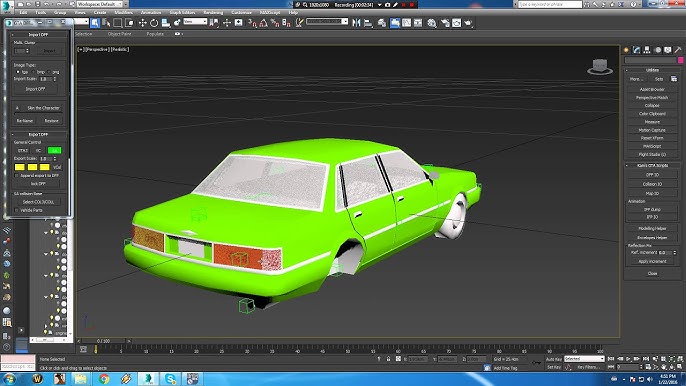Toggle the GTA3 game button
The width and height of the screenshot is (686, 386).
click(x=23, y=150)
